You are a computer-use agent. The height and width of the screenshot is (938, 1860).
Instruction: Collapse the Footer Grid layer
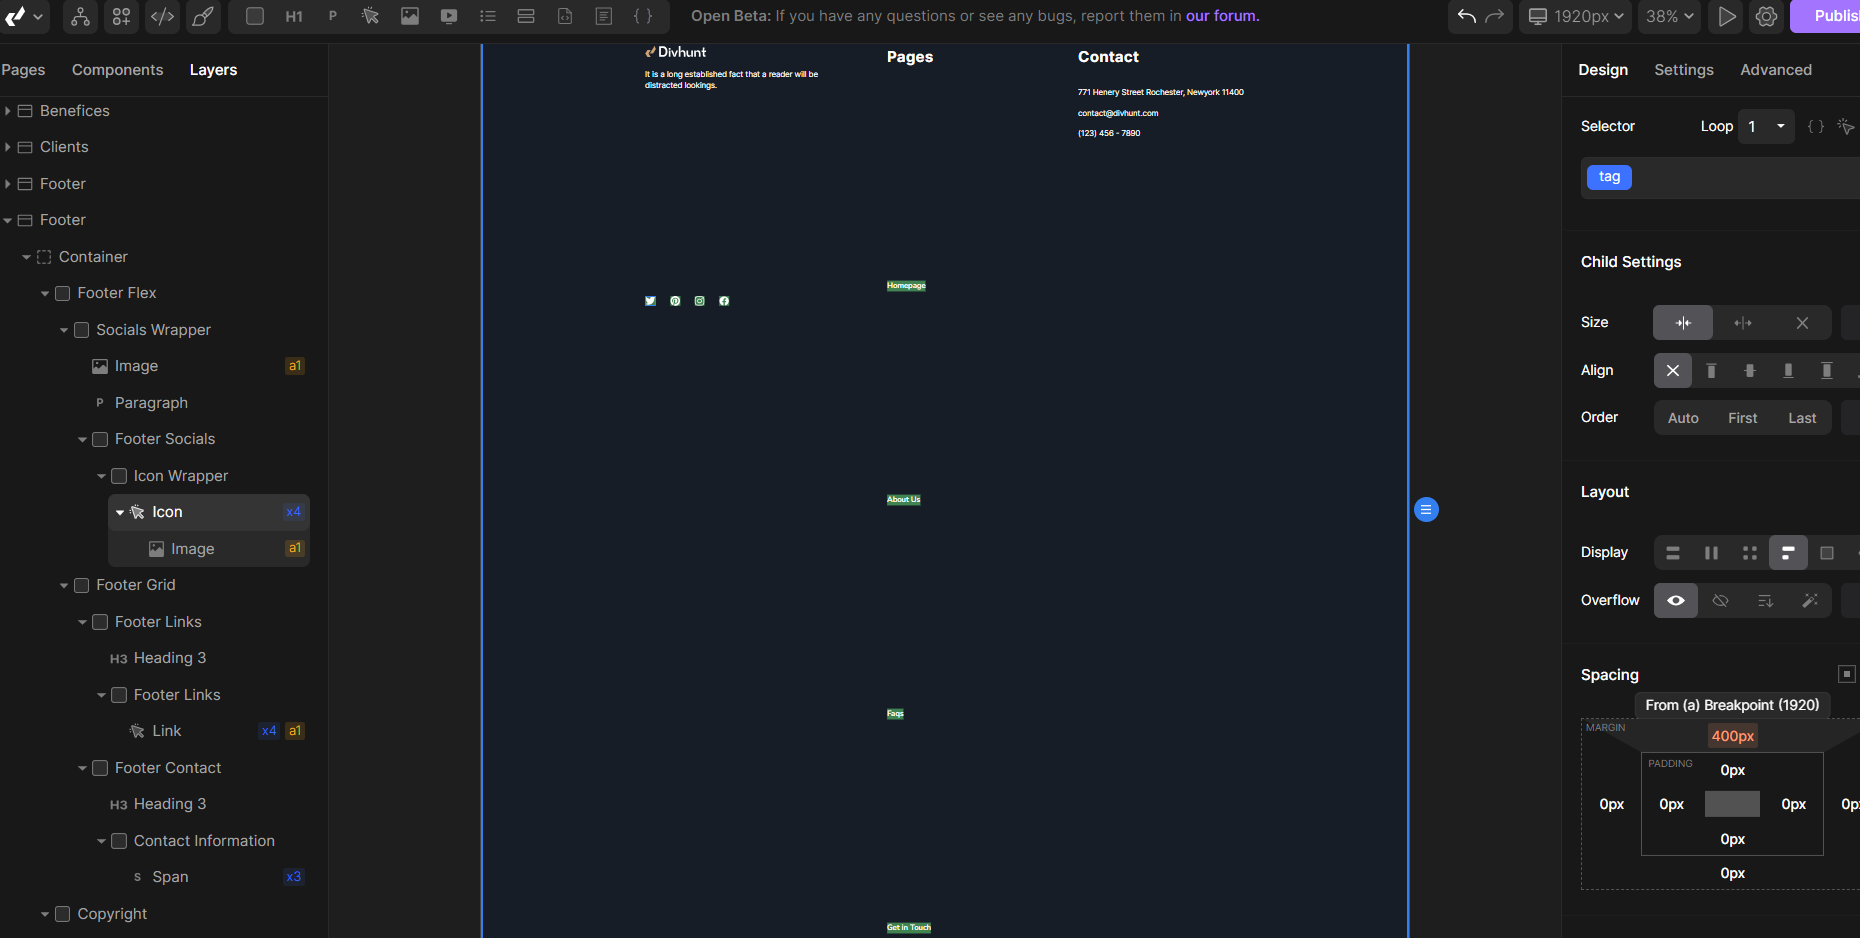coord(64,585)
